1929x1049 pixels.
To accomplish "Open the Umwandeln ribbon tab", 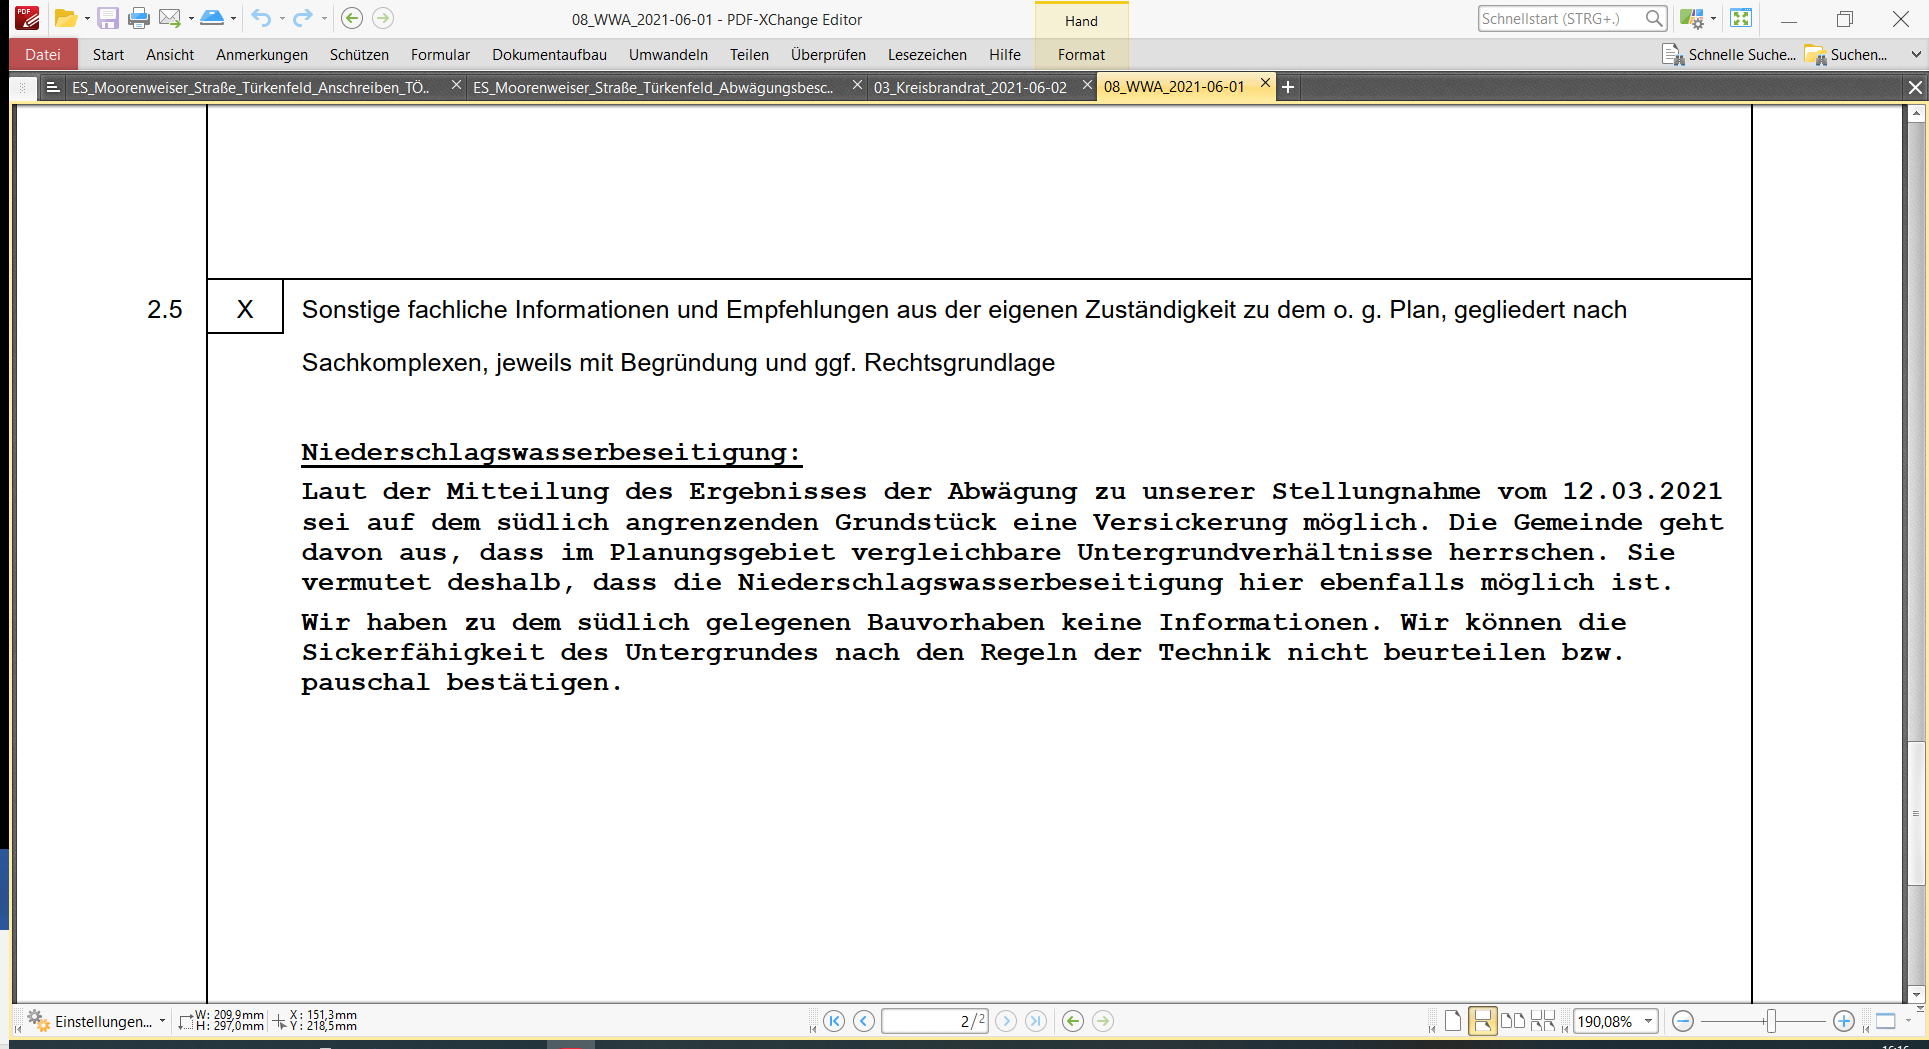I will (668, 55).
